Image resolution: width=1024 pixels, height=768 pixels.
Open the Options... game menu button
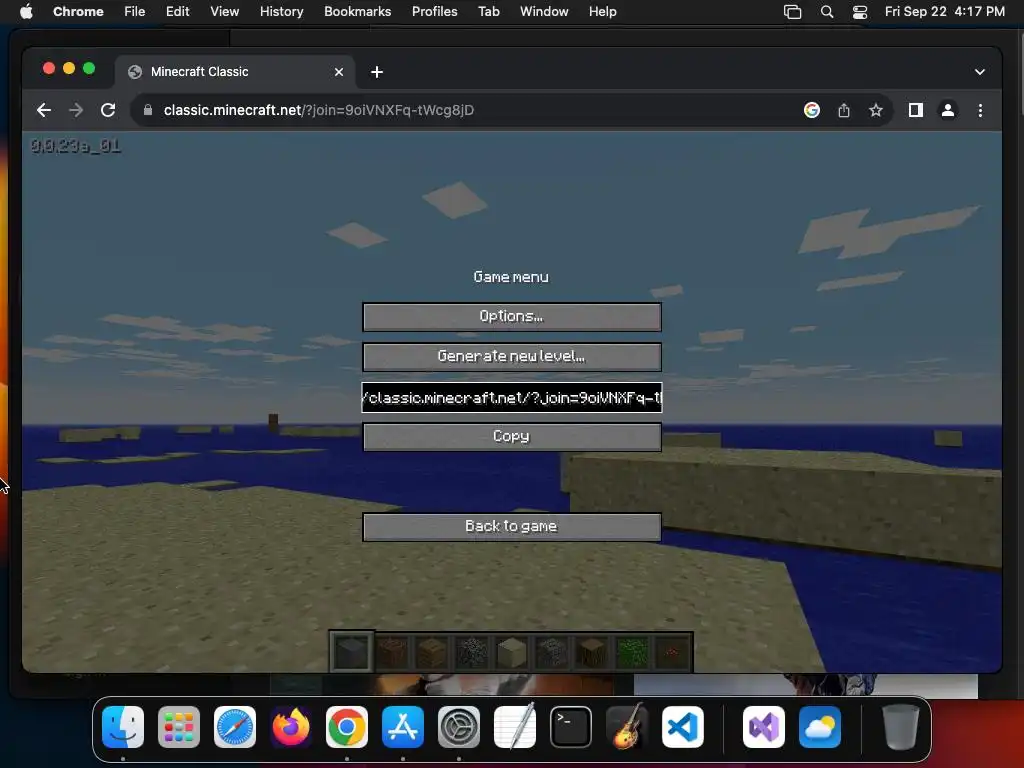[512, 317]
